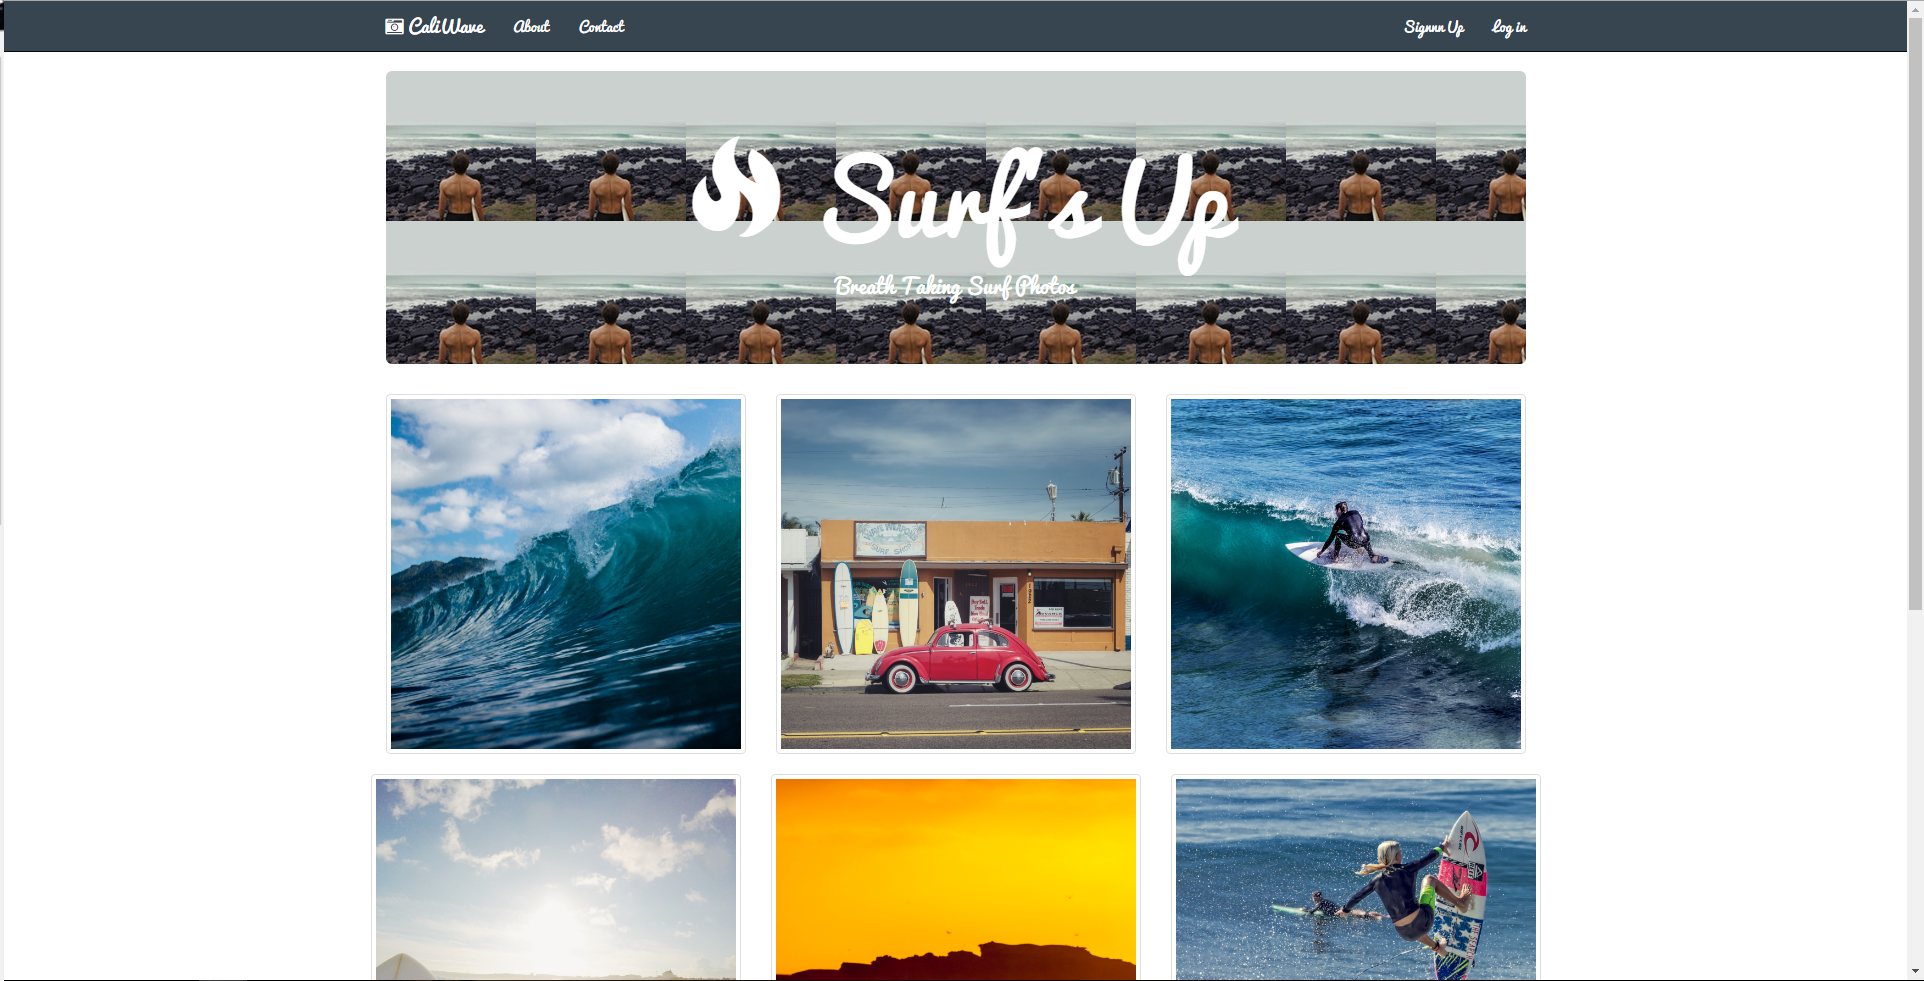Screen dimensions: 1924x981
Task: View the surfer riding a wave photo
Action: point(1346,574)
